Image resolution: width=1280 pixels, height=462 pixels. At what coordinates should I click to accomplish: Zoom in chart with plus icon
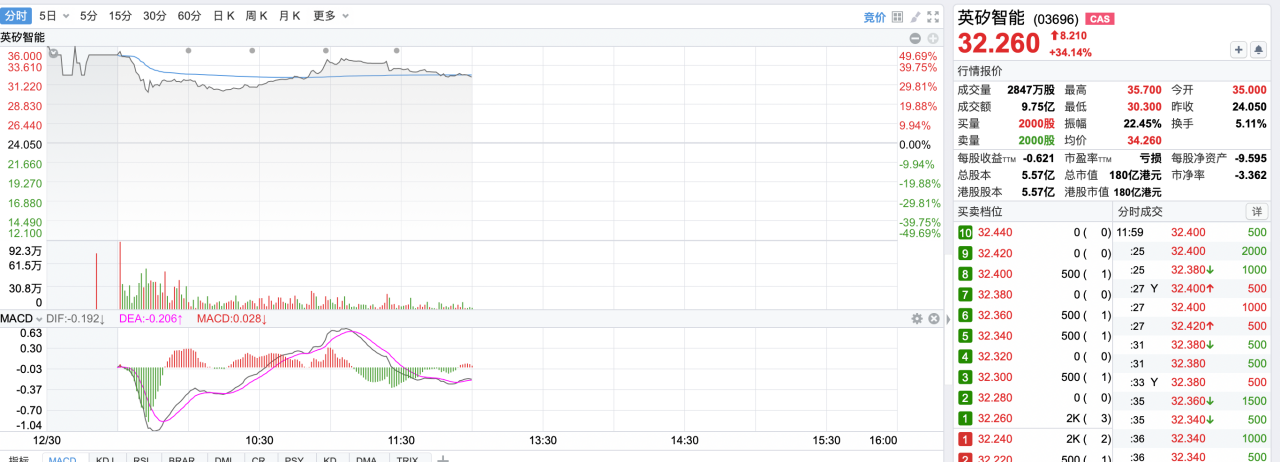coord(932,38)
